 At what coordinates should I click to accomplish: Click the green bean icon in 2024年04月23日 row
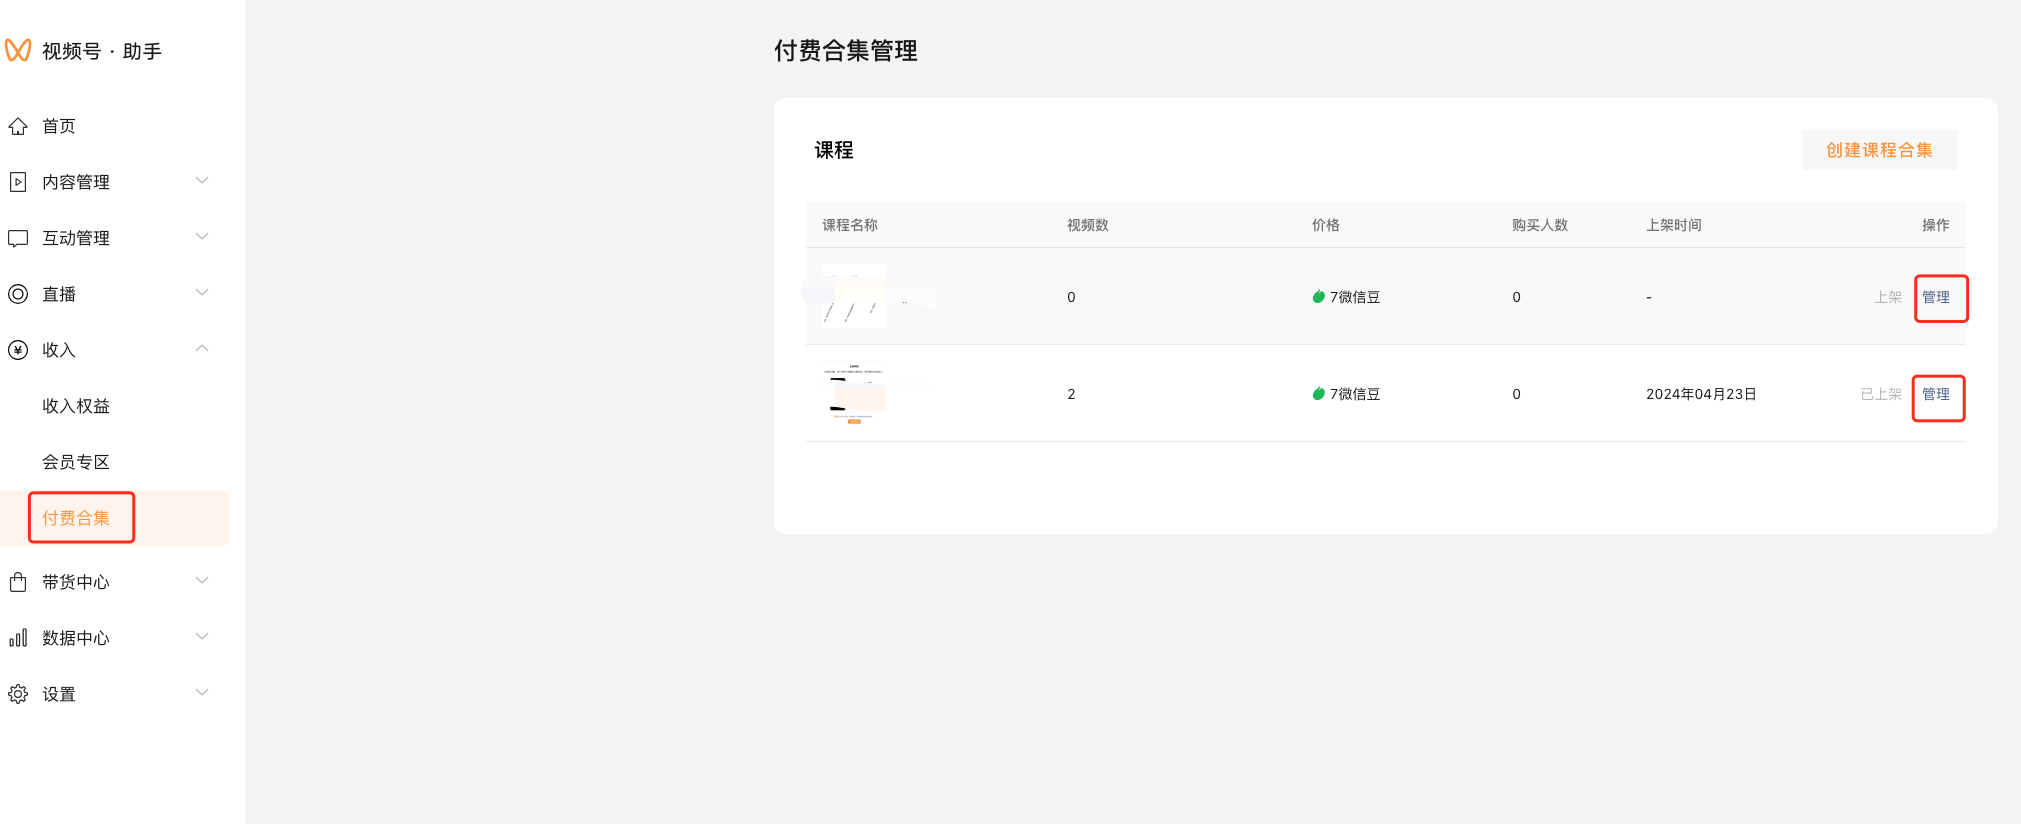click(x=1319, y=394)
